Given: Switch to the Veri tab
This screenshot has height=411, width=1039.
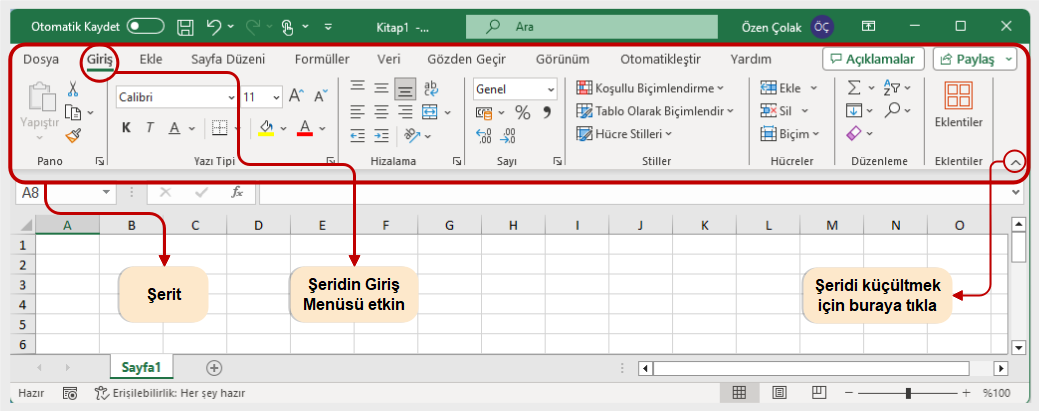Looking at the screenshot, I should click(x=389, y=59).
